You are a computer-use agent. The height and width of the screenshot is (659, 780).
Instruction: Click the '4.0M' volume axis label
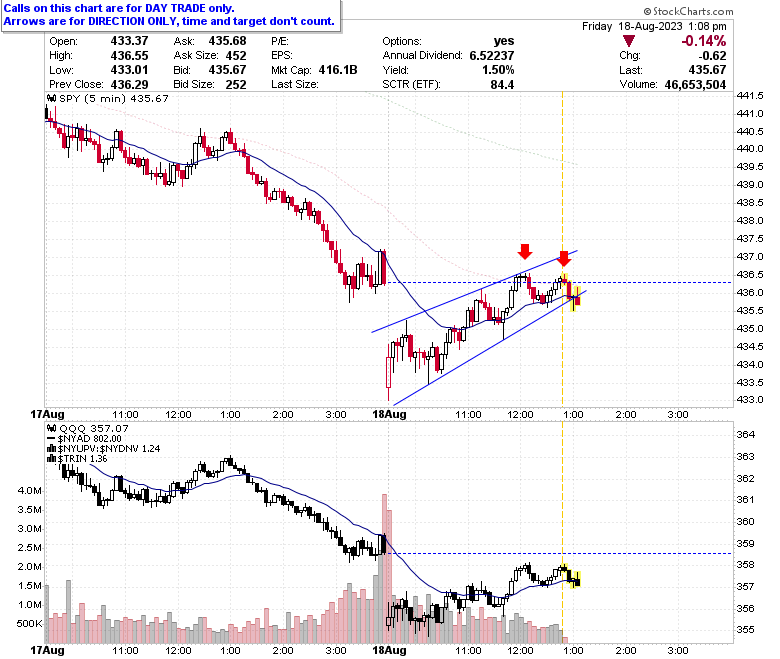click(x=29, y=490)
